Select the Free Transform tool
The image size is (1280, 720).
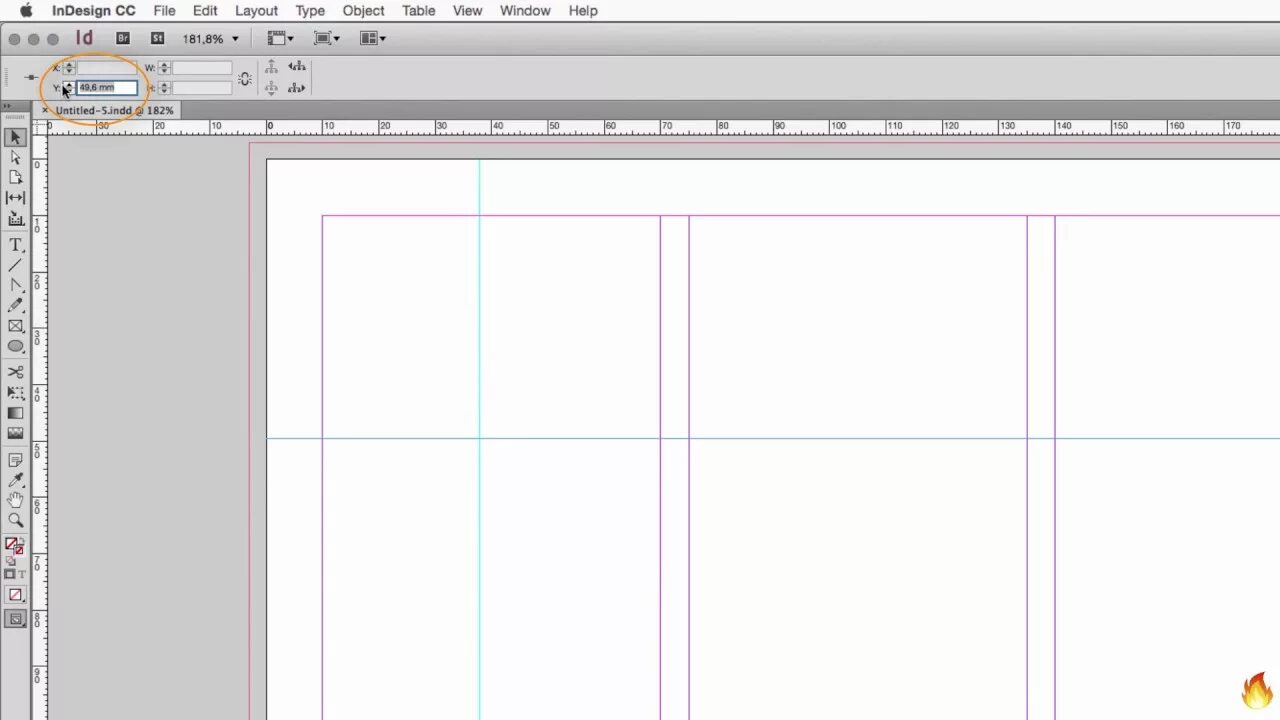[x=15, y=393]
